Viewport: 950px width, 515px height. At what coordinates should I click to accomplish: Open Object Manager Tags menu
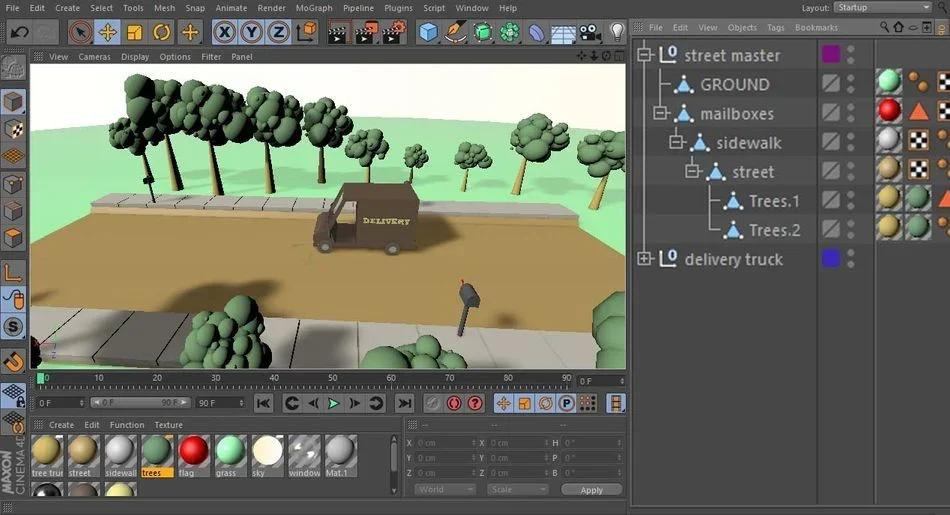tap(776, 27)
